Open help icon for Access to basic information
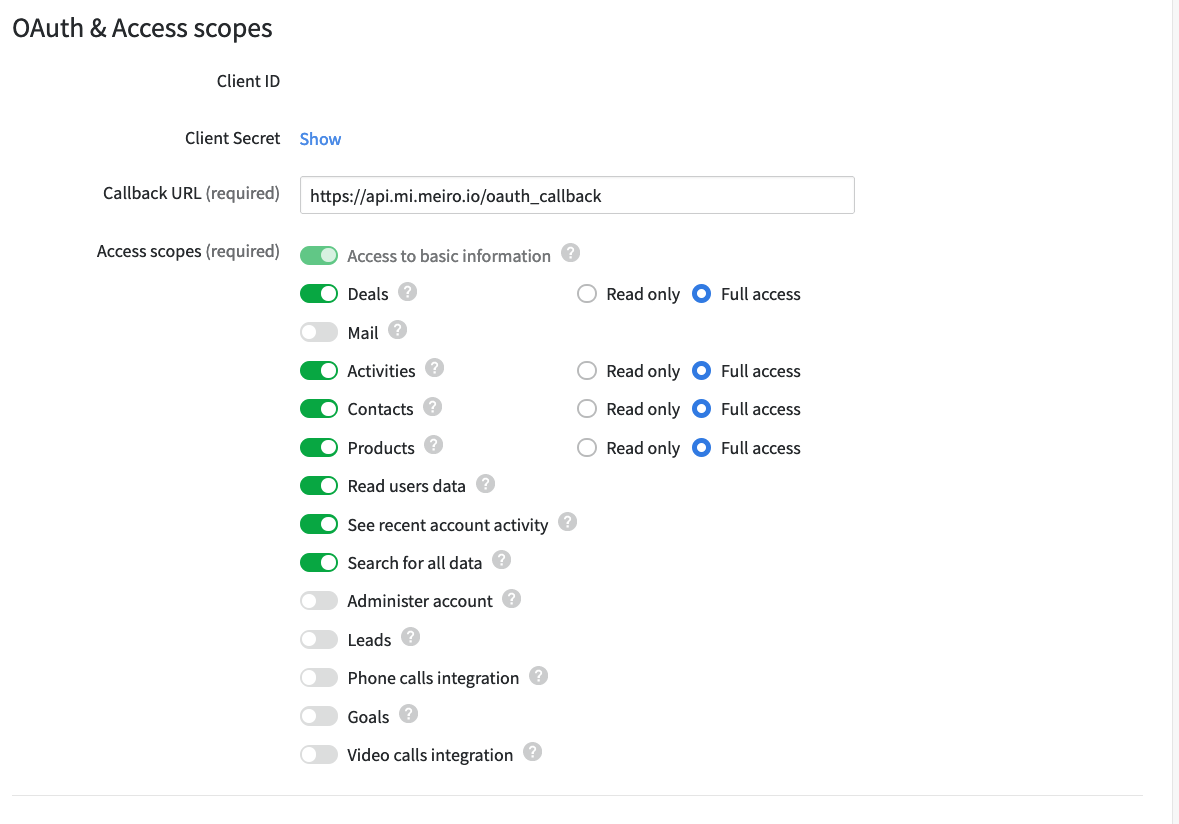The image size is (1179, 824). [x=571, y=253]
